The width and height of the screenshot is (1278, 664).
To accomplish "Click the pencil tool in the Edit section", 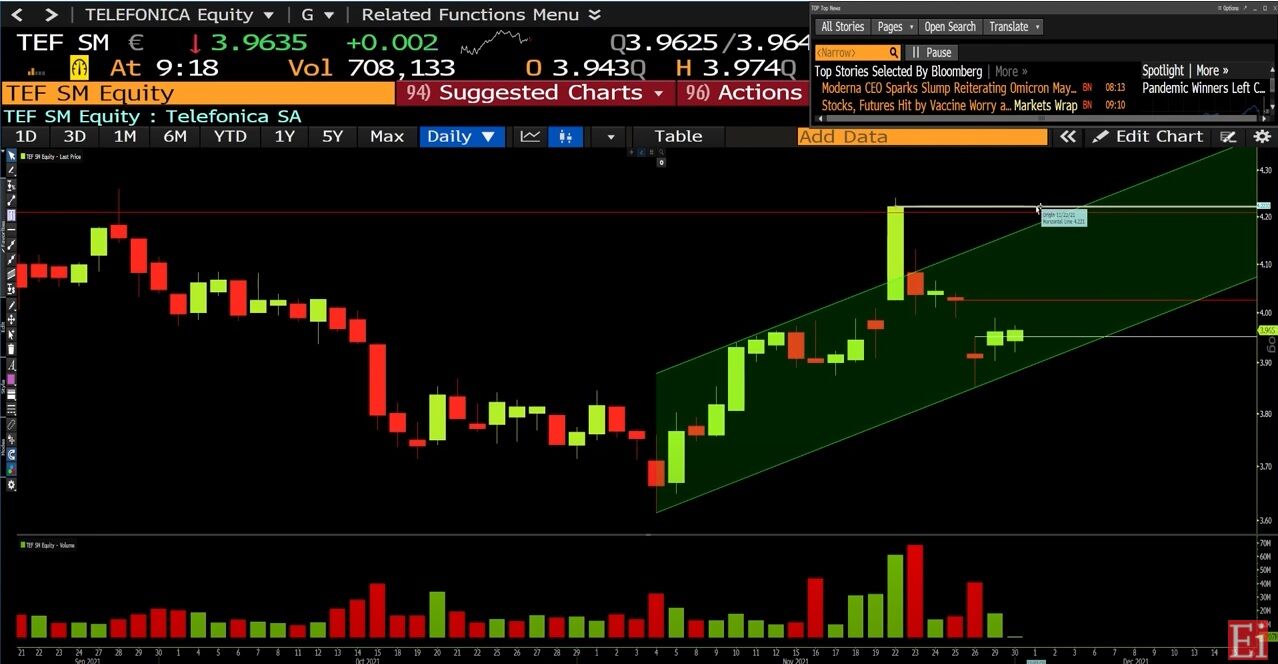I will (12, 304).
